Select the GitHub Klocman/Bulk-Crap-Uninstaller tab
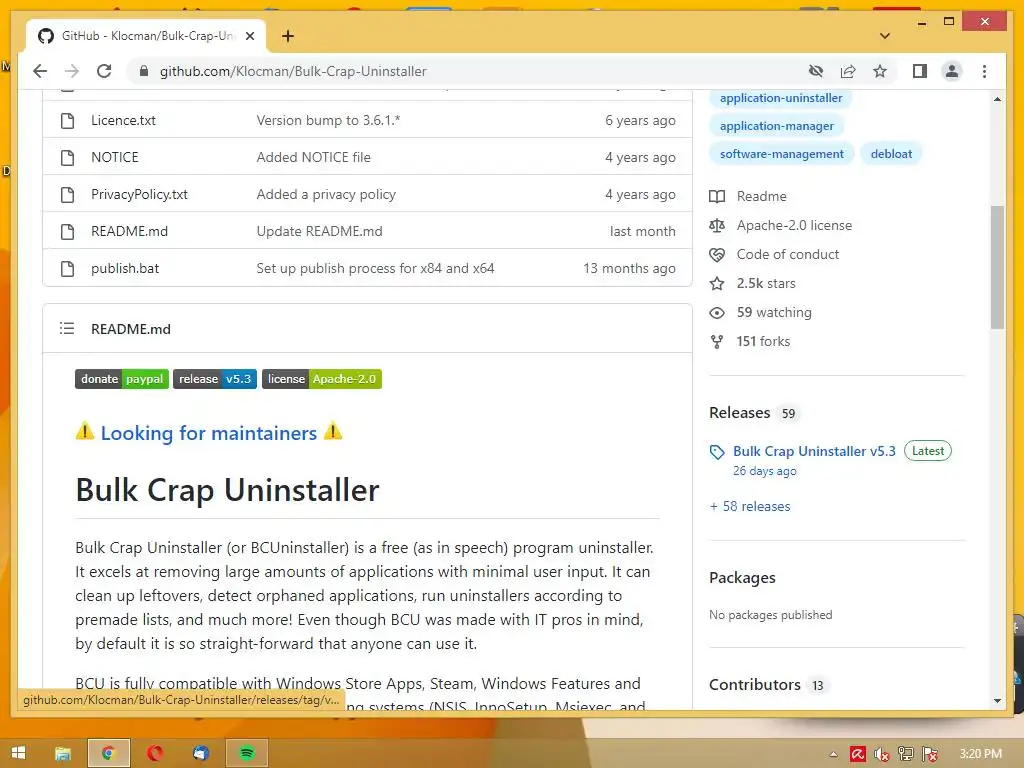The width and height of the screenshot is (1024, 768). pos(146,36)
